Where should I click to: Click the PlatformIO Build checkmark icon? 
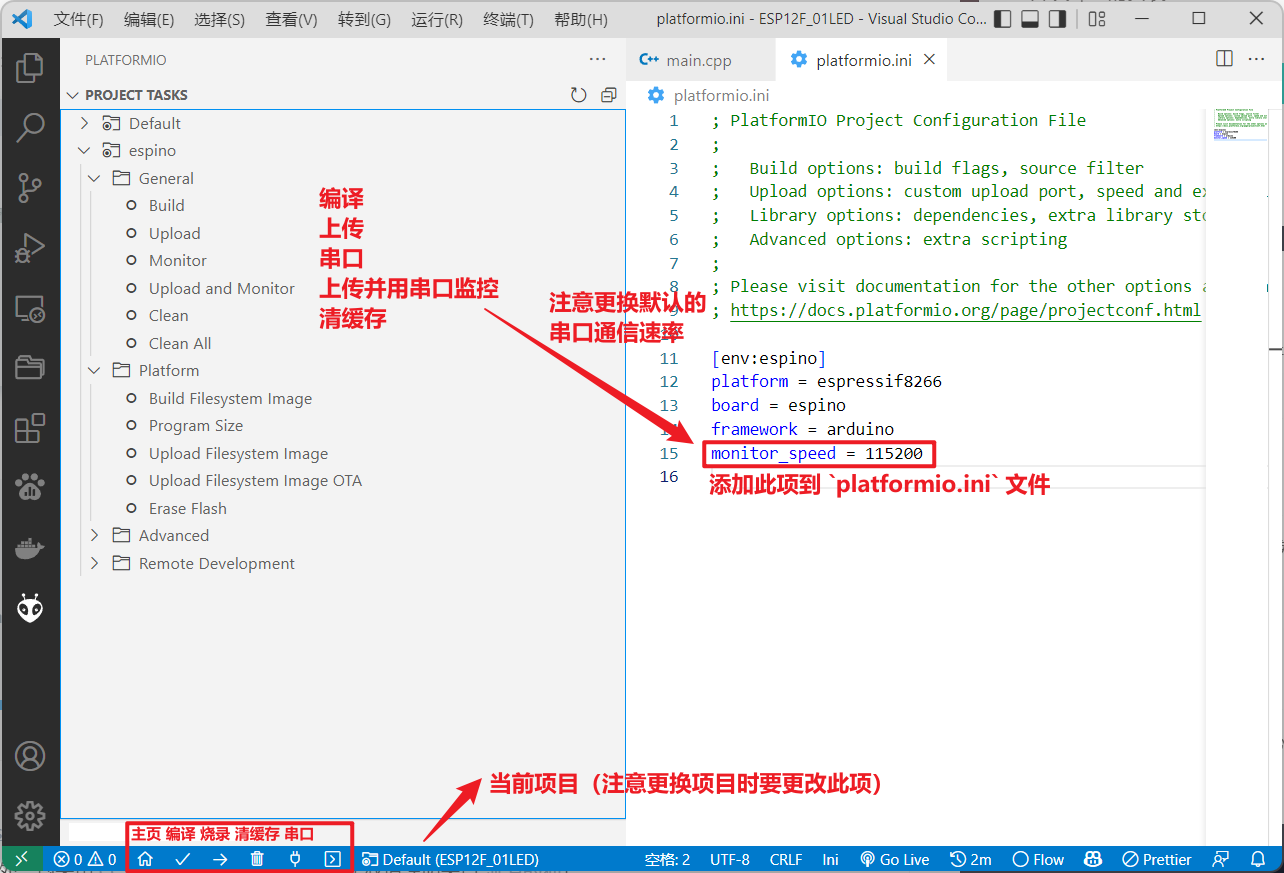[x=182, y=859]
